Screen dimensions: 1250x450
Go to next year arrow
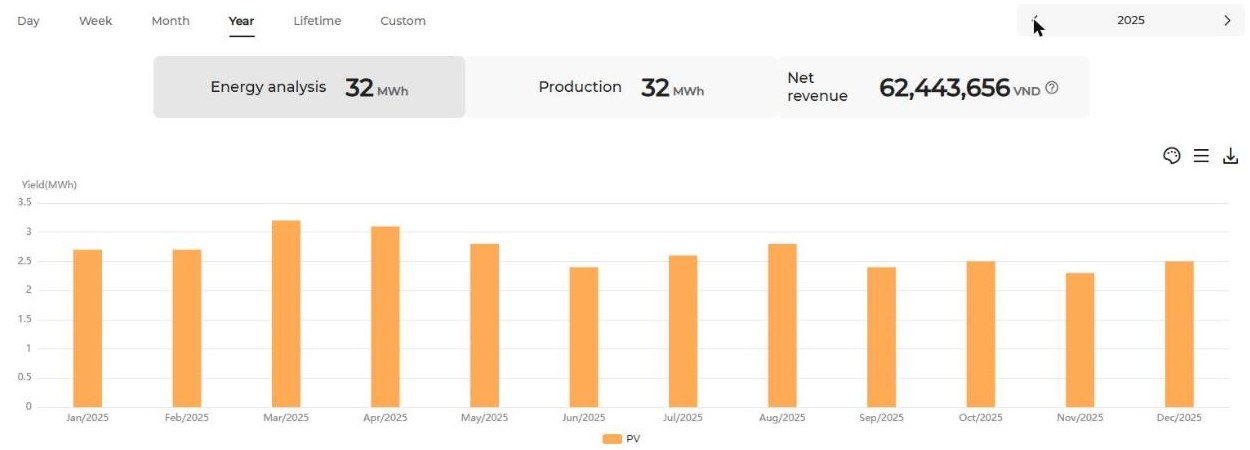click(x=1227, y=20)
